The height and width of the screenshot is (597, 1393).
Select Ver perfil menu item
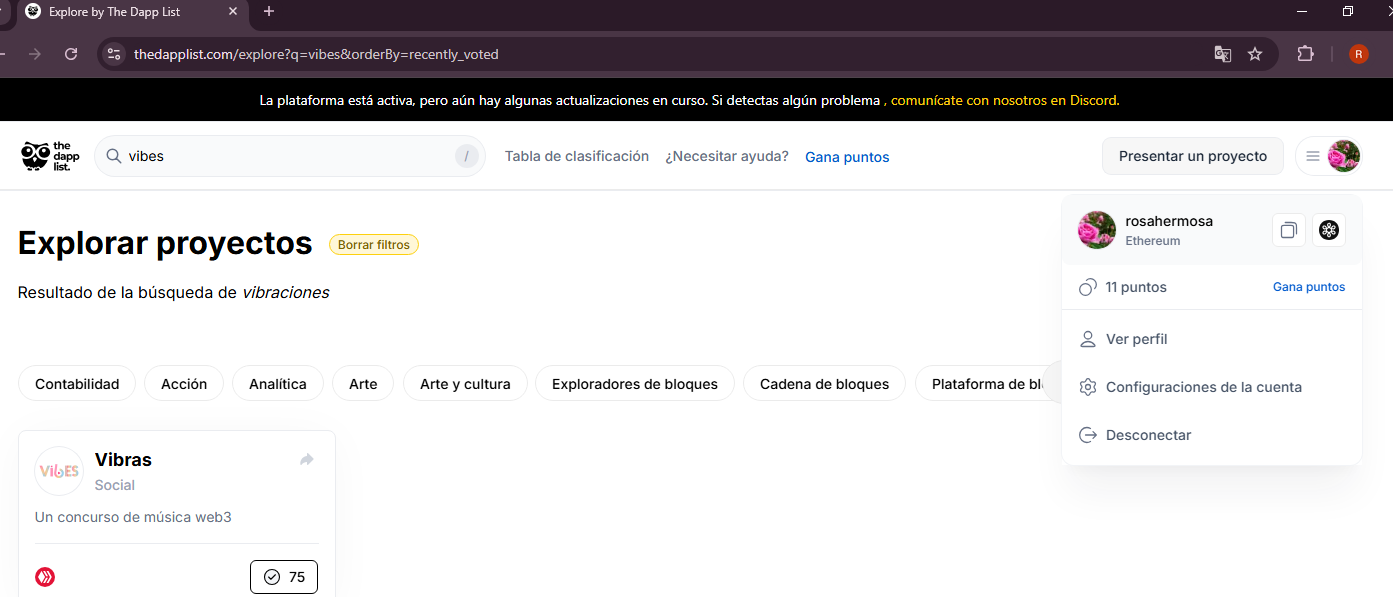click(1212, 339)
